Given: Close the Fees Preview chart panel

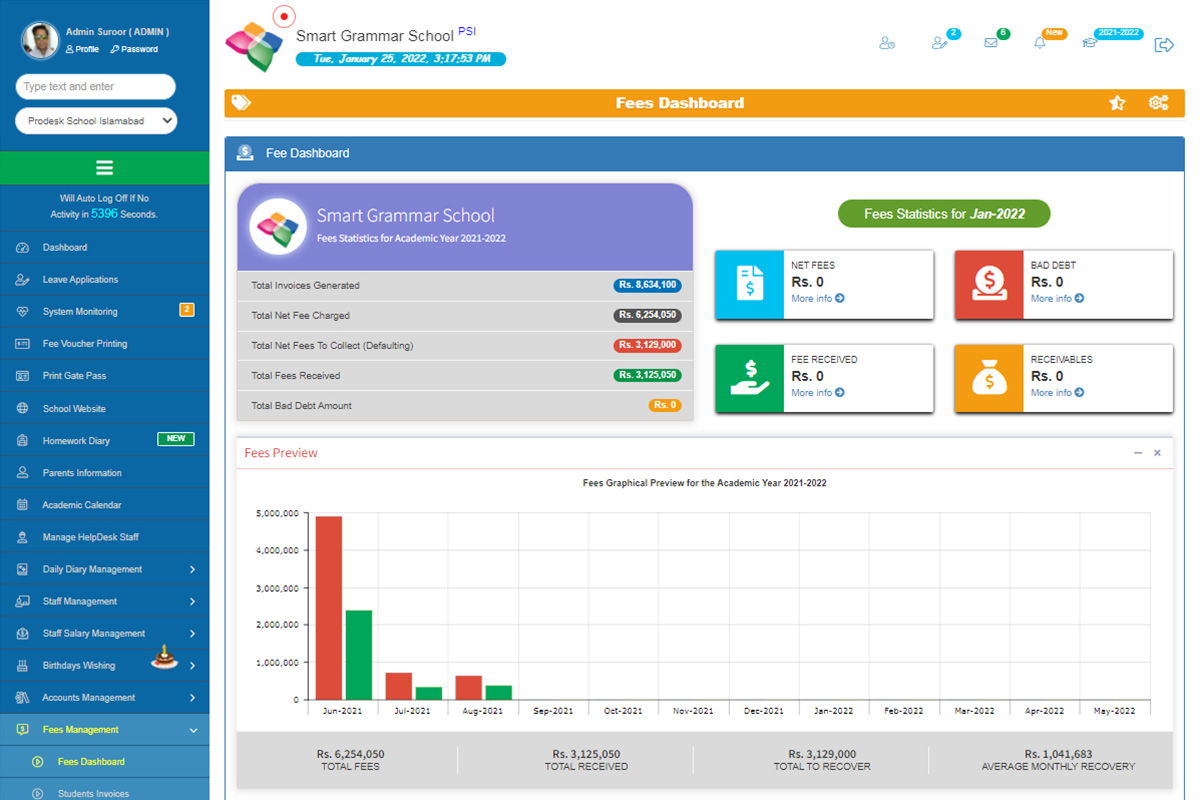Looking at the screenshot, I should tap(1157, 453).
